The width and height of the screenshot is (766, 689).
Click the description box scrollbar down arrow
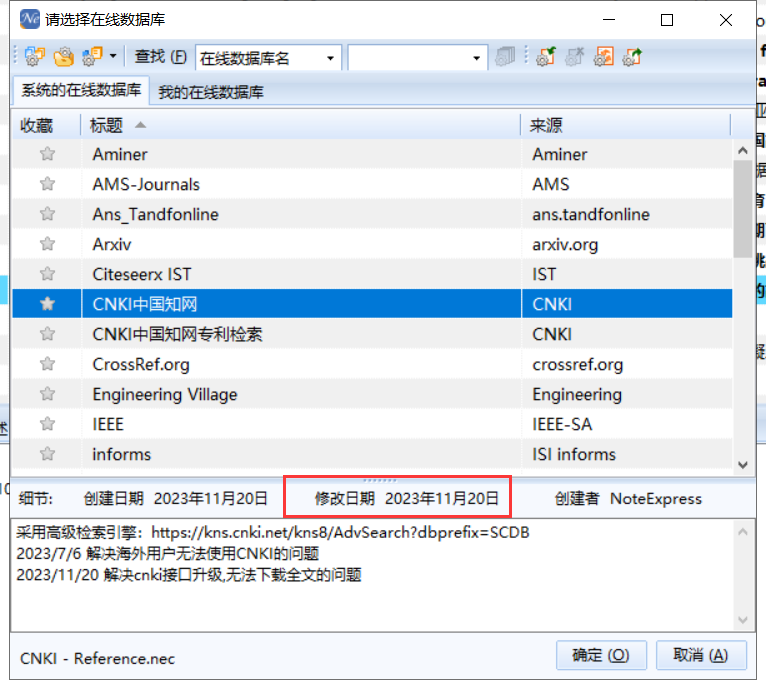(x=743, y=620)
